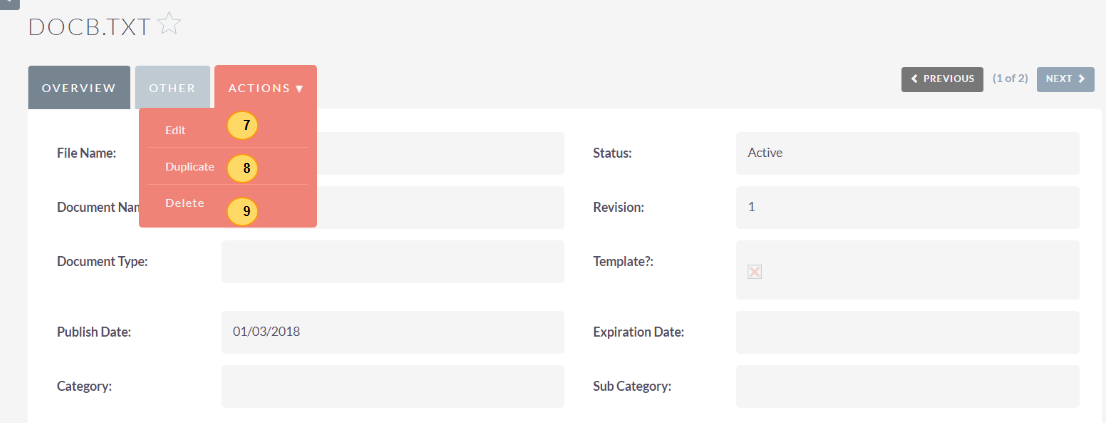
Task: Choose Edit from the Actions menu
Action: [x=175, y=130]
